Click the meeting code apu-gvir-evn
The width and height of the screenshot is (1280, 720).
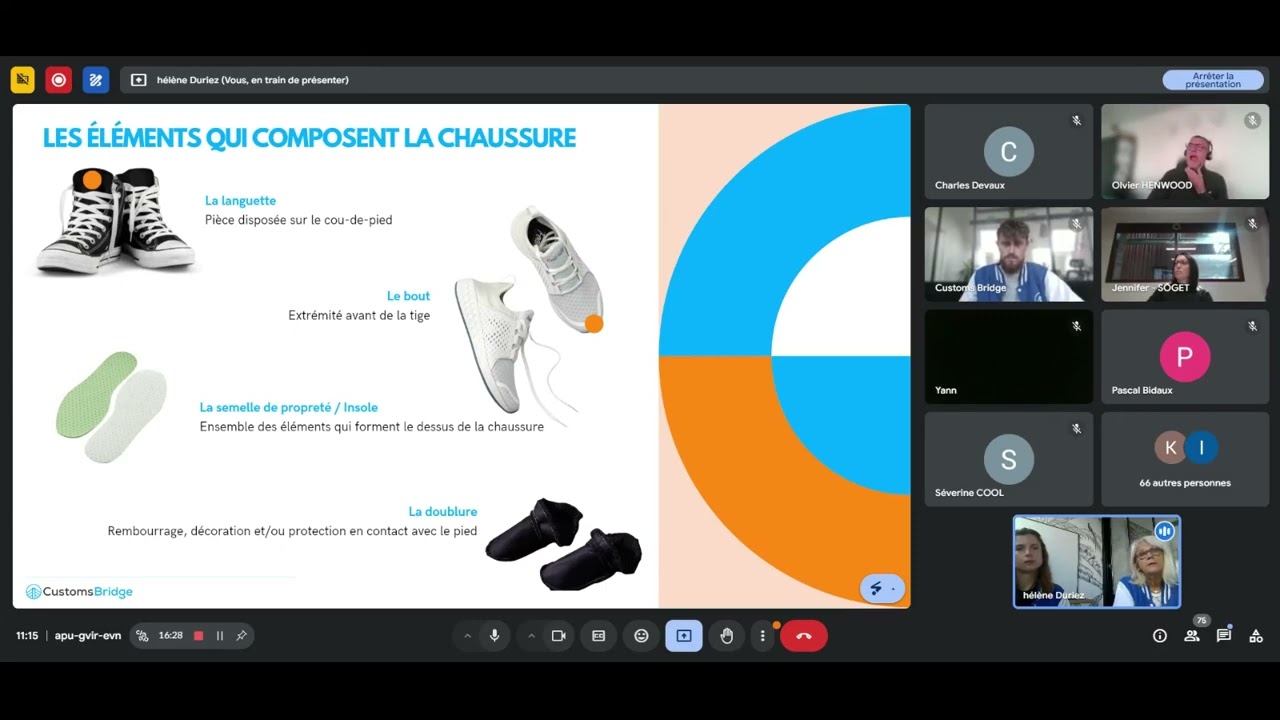point(88,636)
